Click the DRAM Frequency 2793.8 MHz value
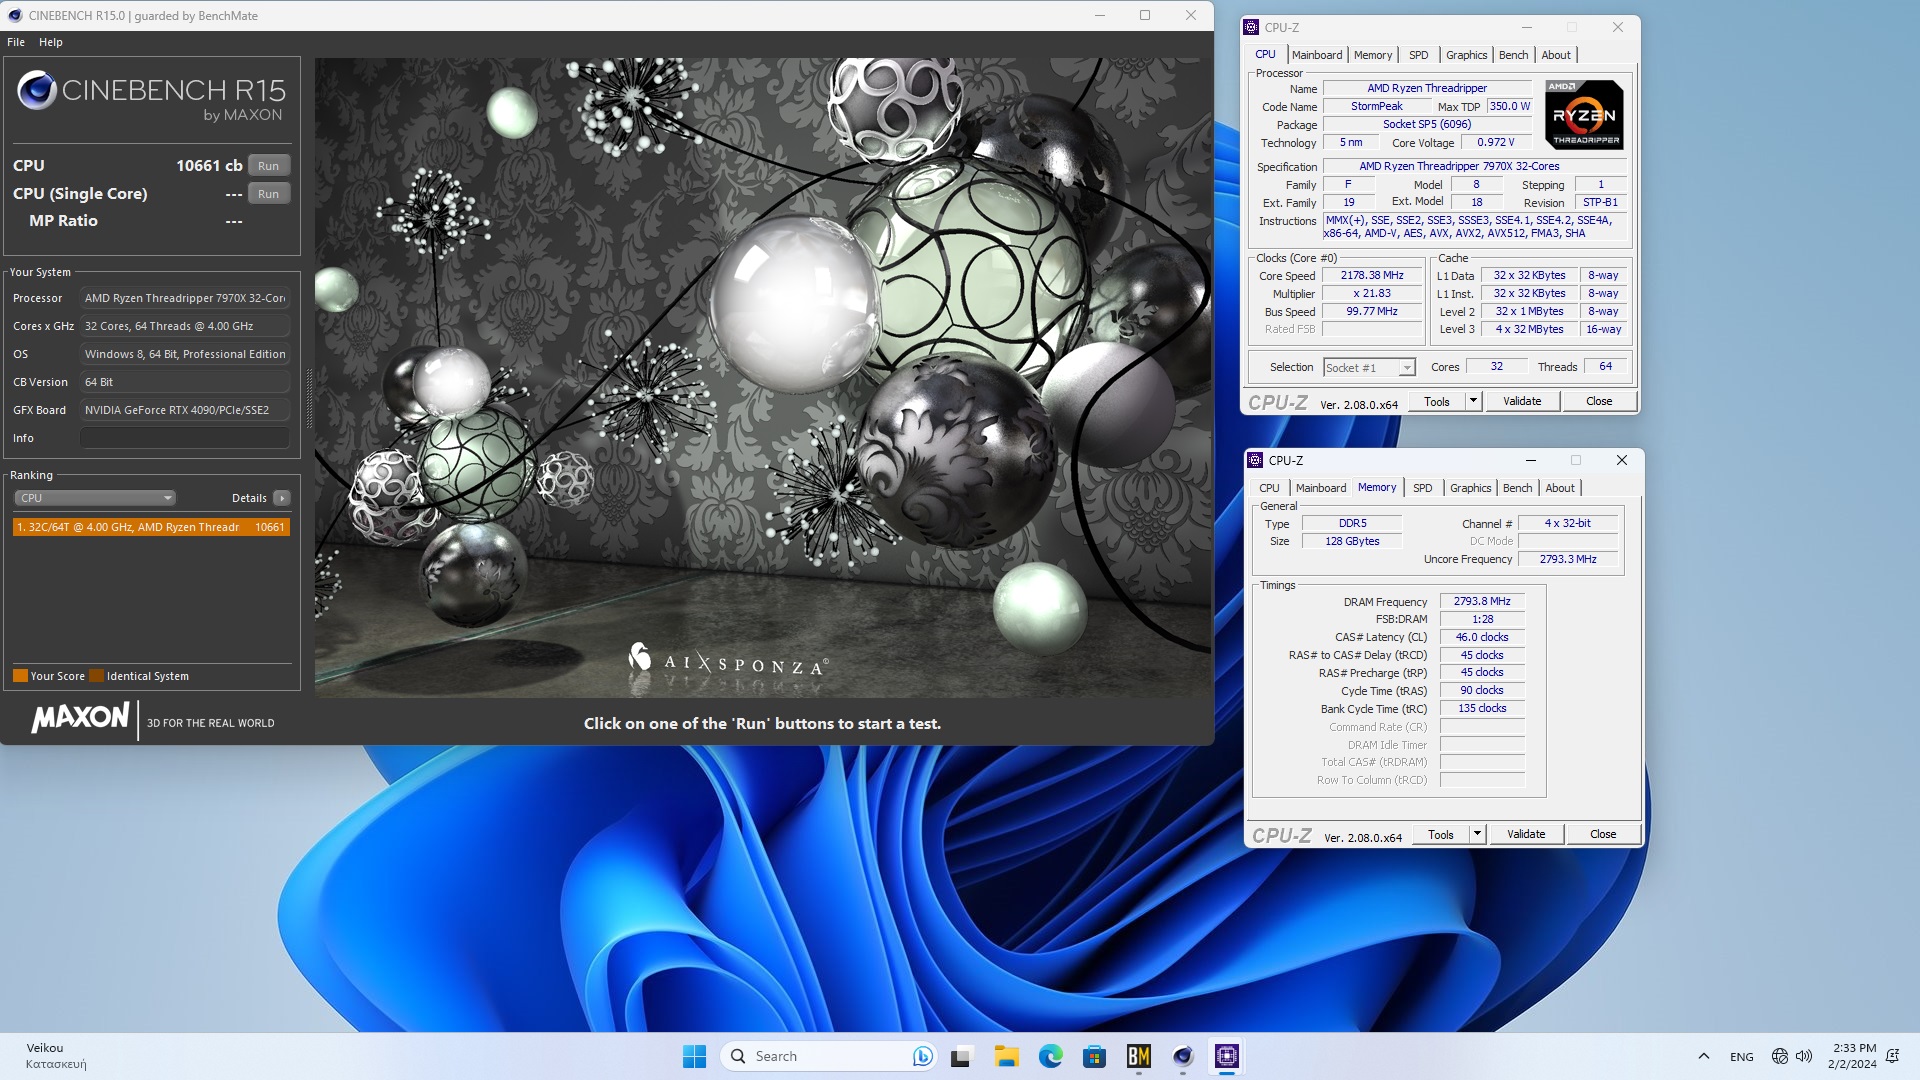 [1482, 602]
